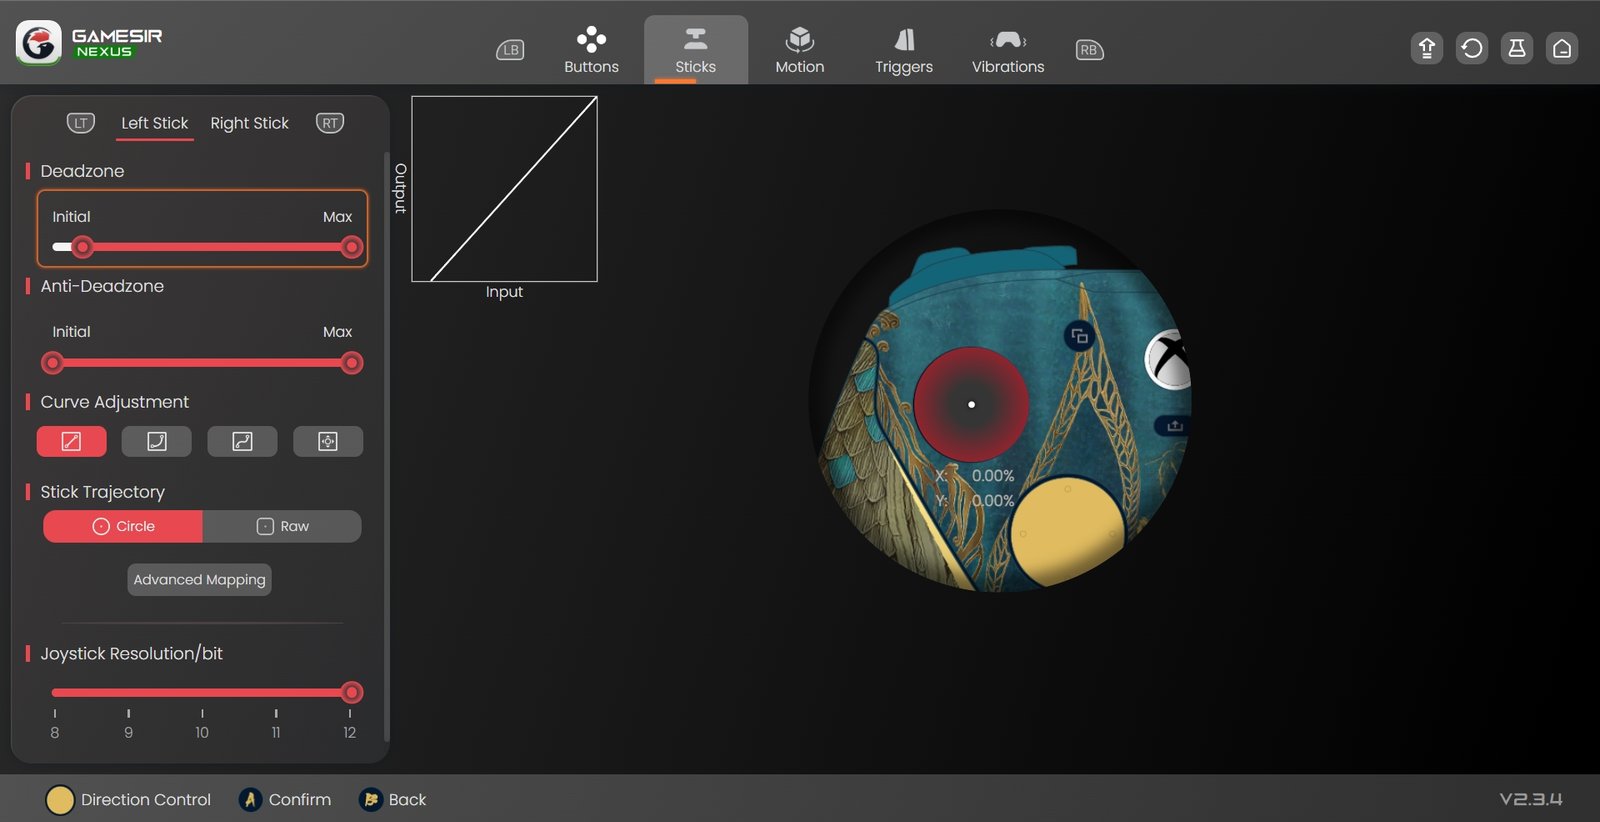Click the Joystick Resolution slider handle

click(351, 692)
